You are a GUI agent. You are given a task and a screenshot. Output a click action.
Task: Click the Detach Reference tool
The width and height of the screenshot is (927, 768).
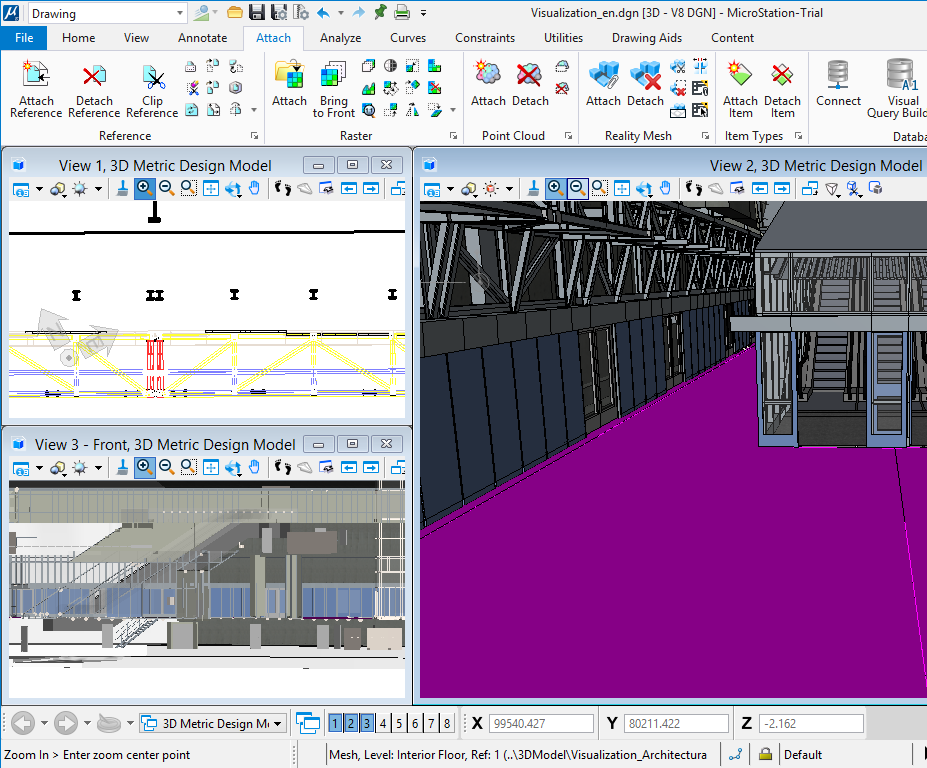point(94,89)
